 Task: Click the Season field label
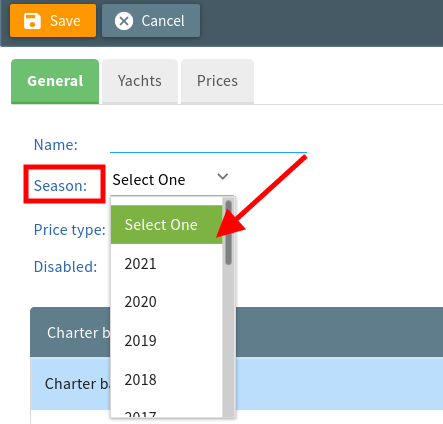coord(60,186)
